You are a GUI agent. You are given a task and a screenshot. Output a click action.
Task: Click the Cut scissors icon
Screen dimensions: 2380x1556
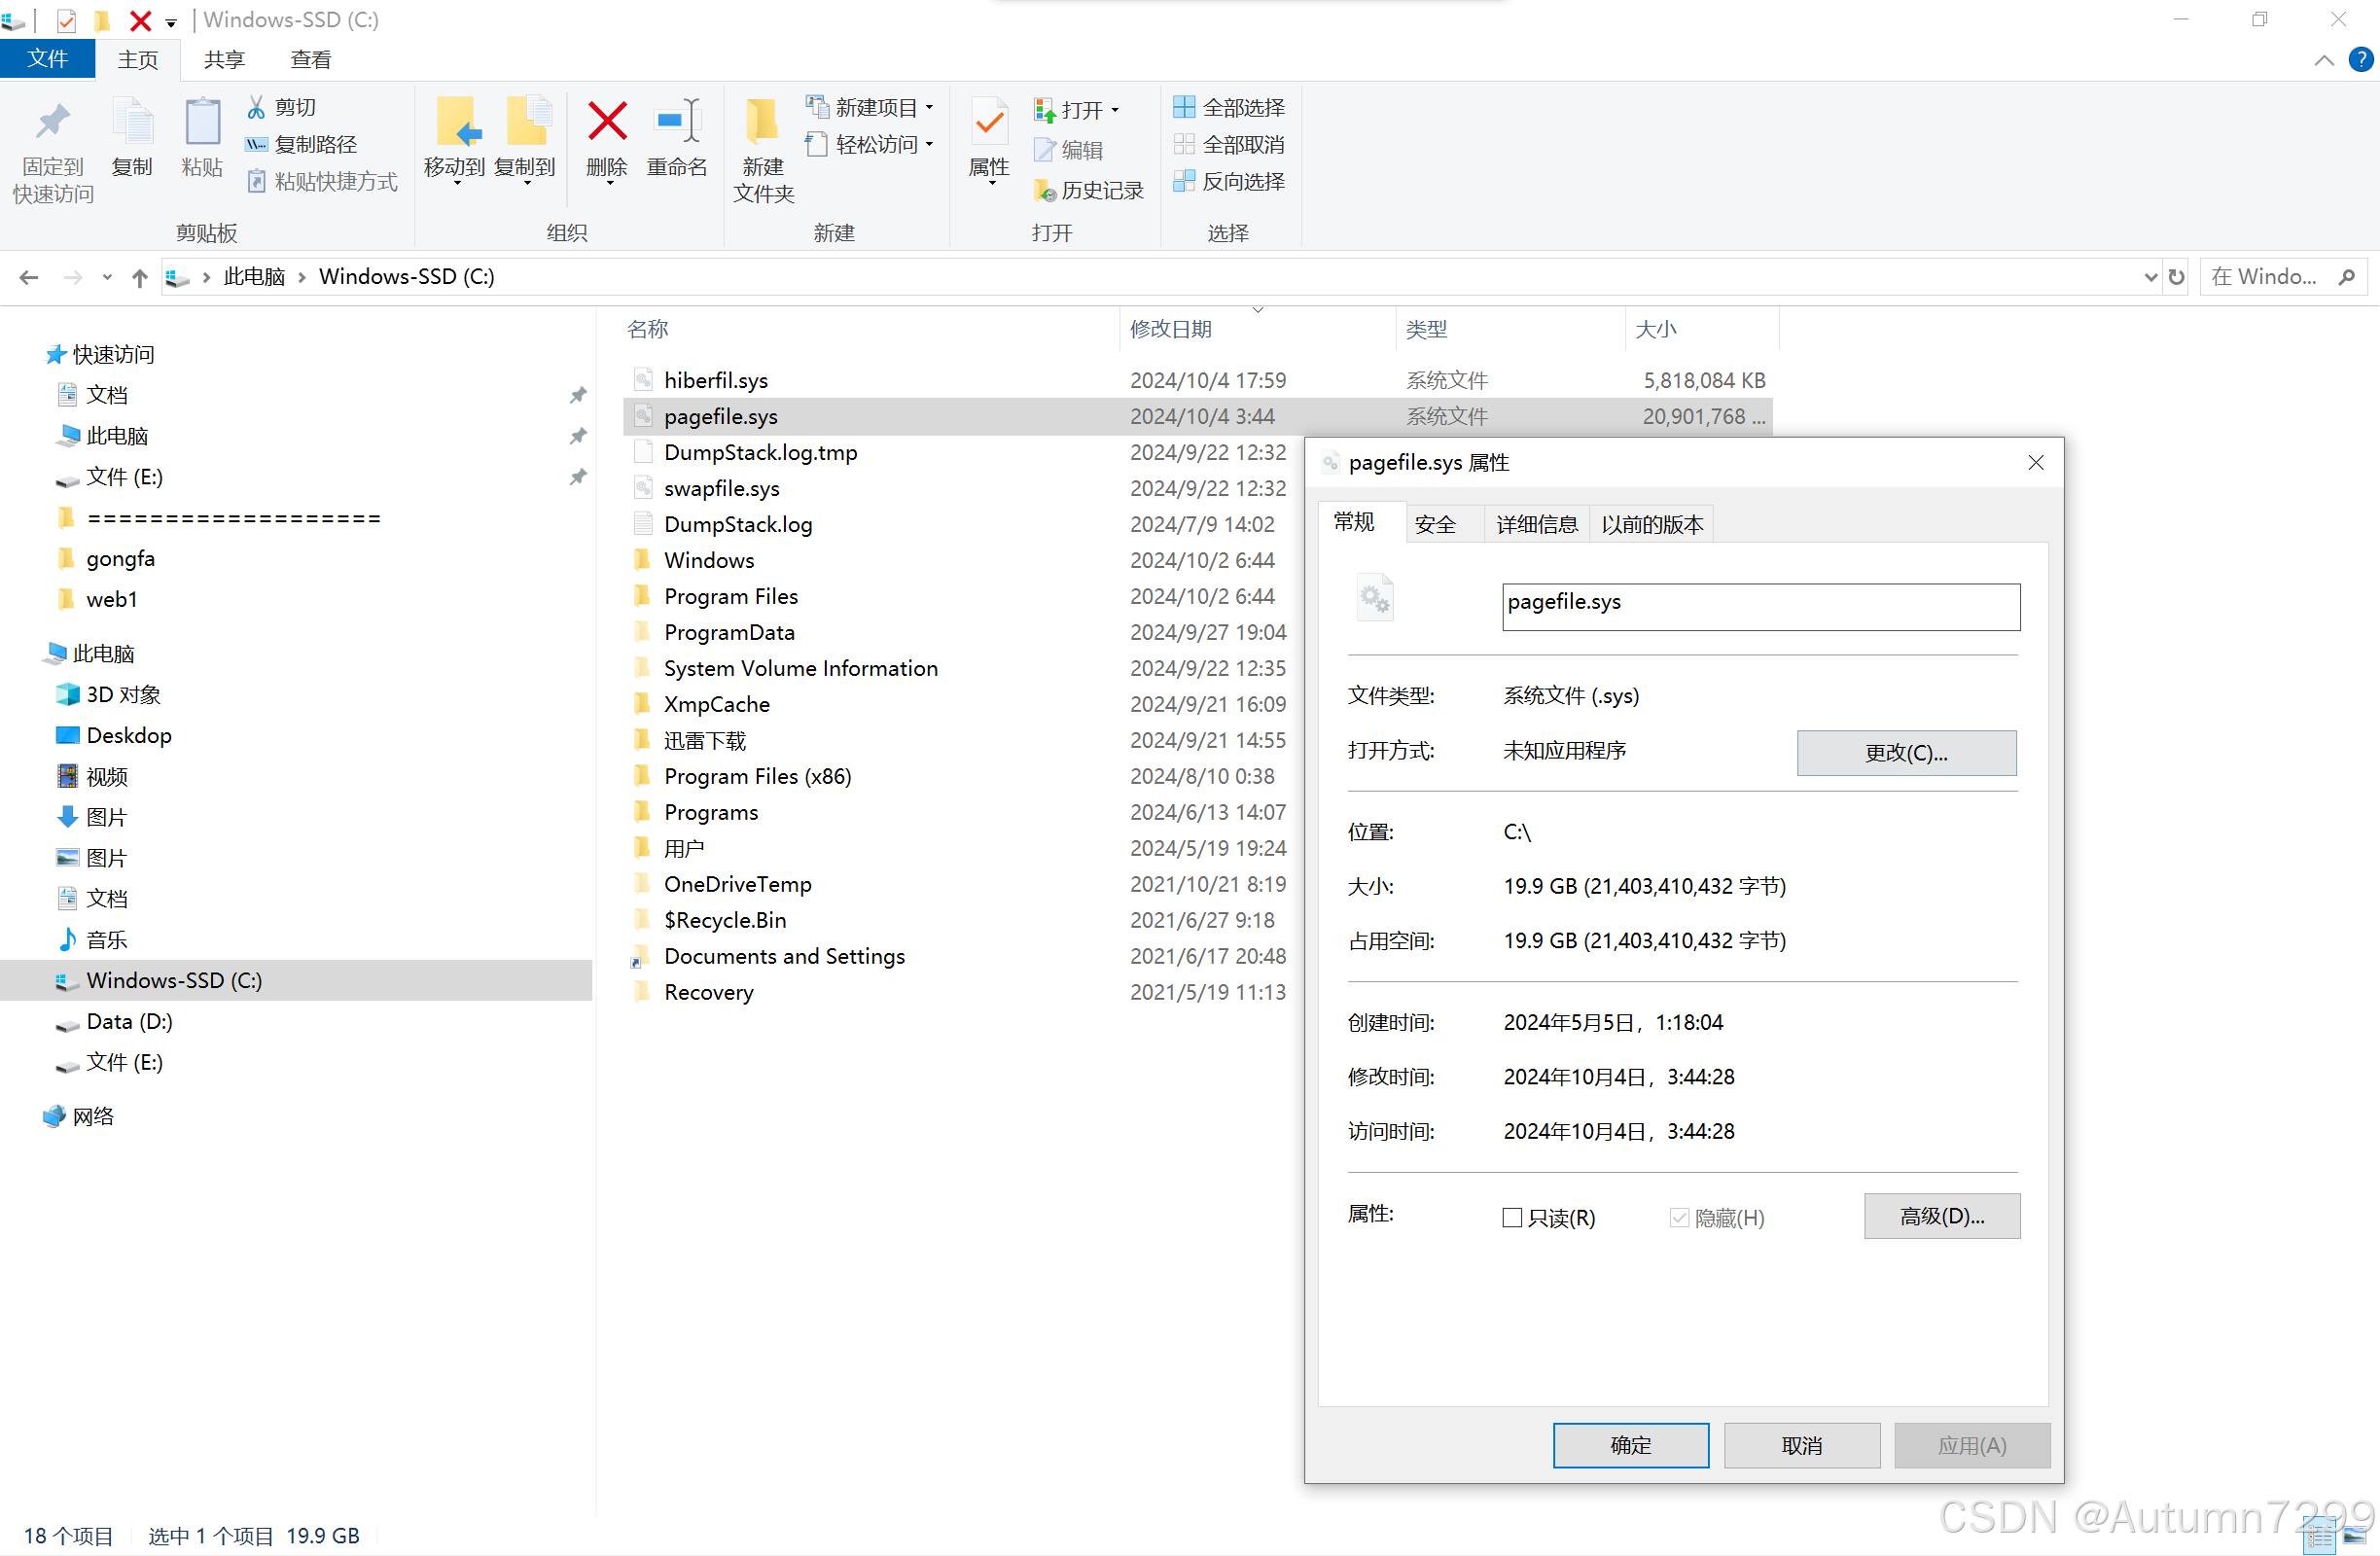256,107
